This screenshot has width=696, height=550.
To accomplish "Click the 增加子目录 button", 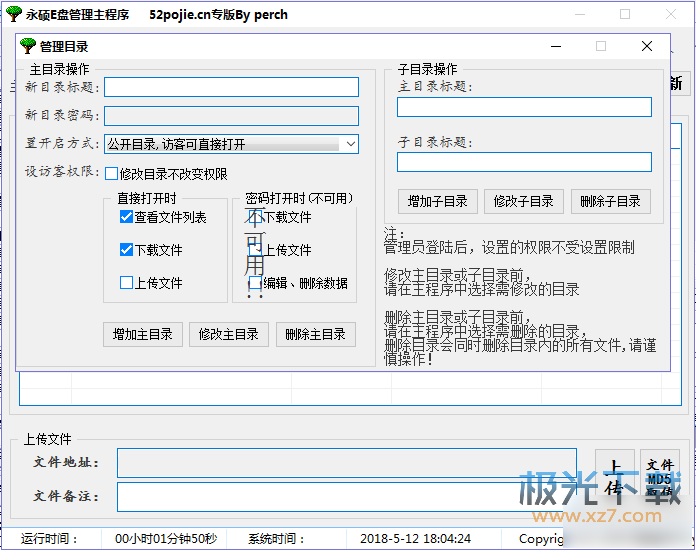I will click(437, 201).
